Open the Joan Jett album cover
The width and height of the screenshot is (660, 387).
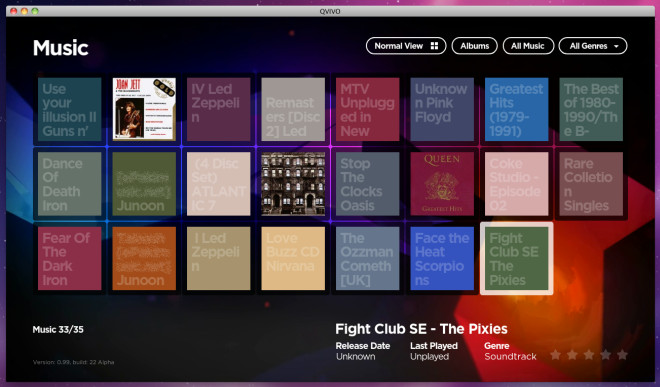click(144, 109)
